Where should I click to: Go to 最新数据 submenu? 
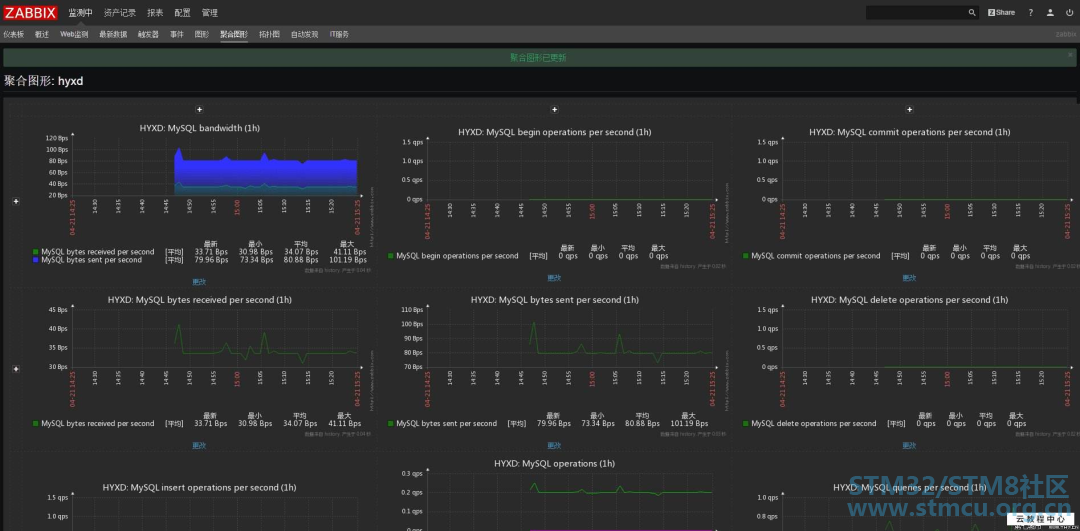(x=113, y=34)
